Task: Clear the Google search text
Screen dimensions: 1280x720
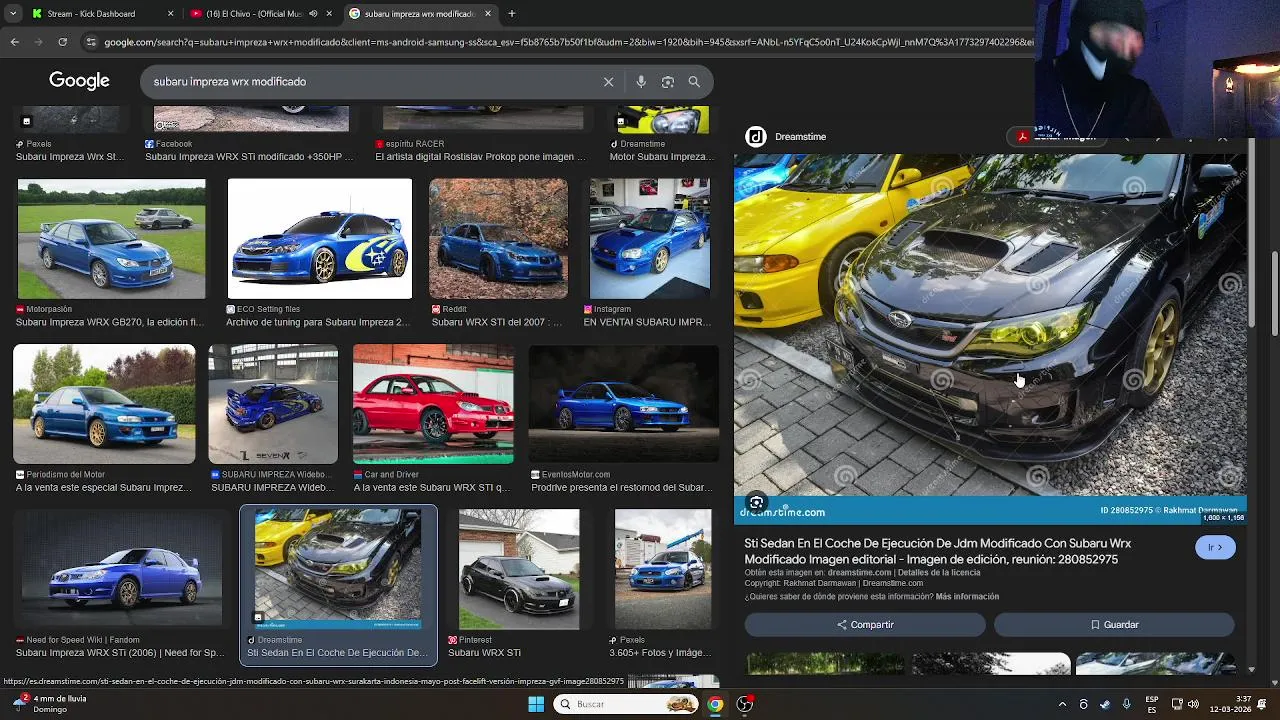Action: [x=608, y=82]
